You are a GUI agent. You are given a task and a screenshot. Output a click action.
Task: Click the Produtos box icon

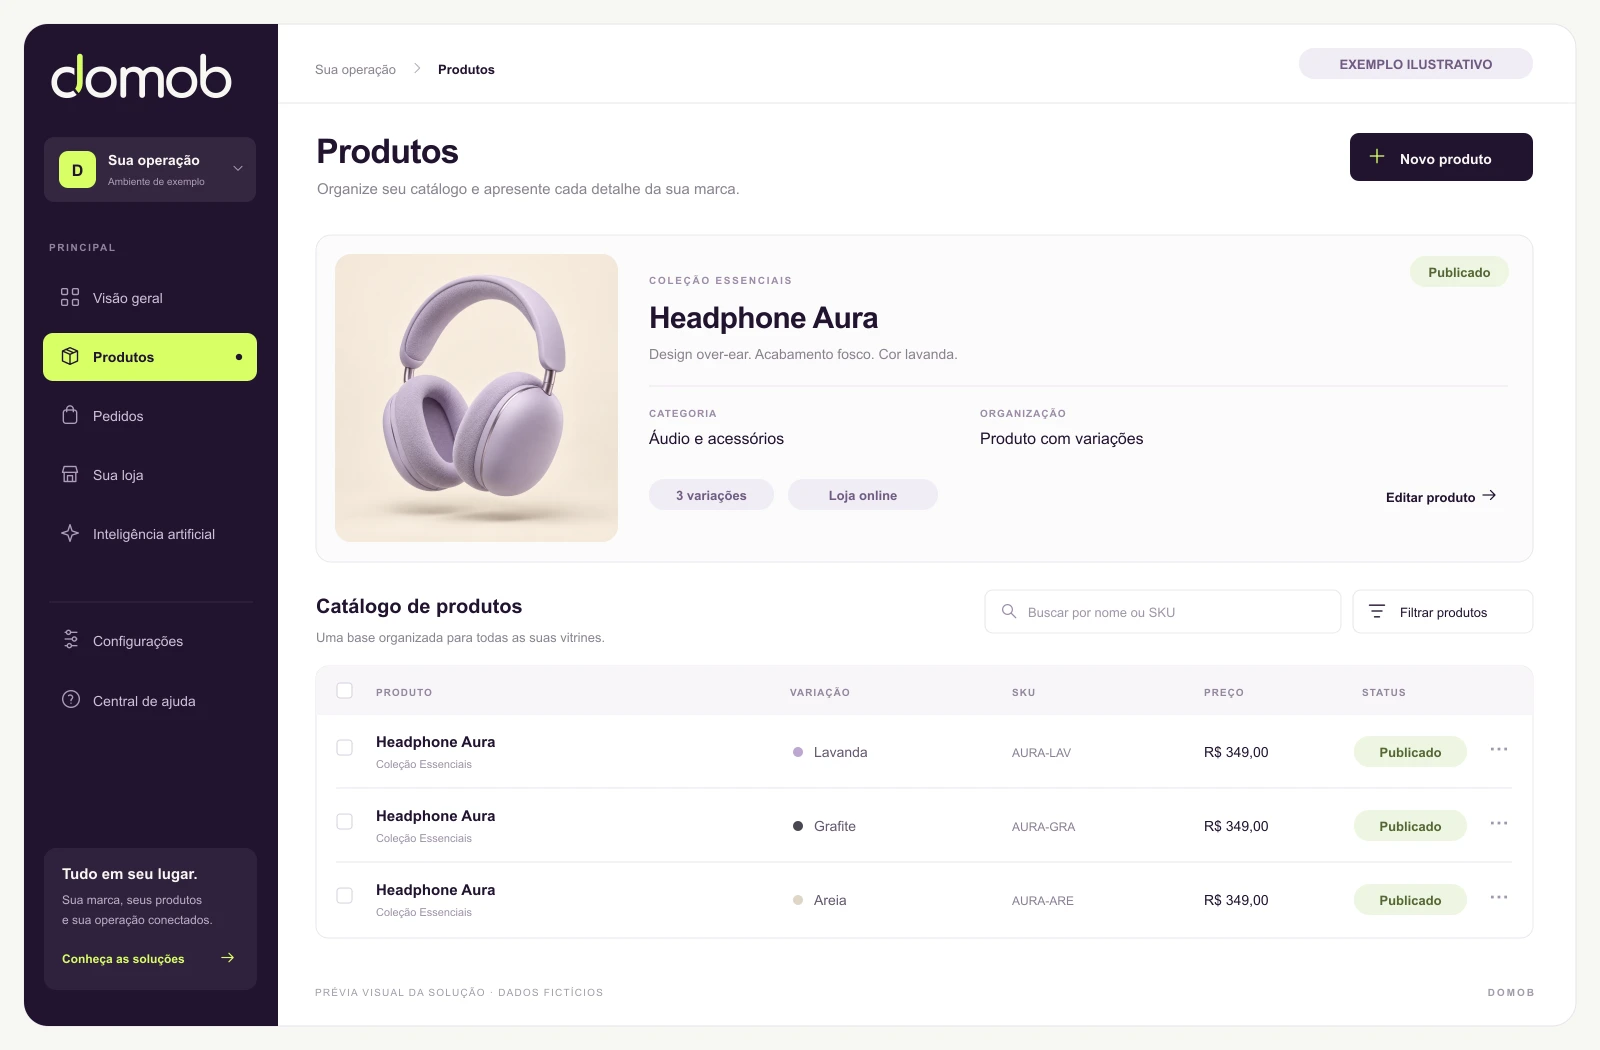click(70, 356)
